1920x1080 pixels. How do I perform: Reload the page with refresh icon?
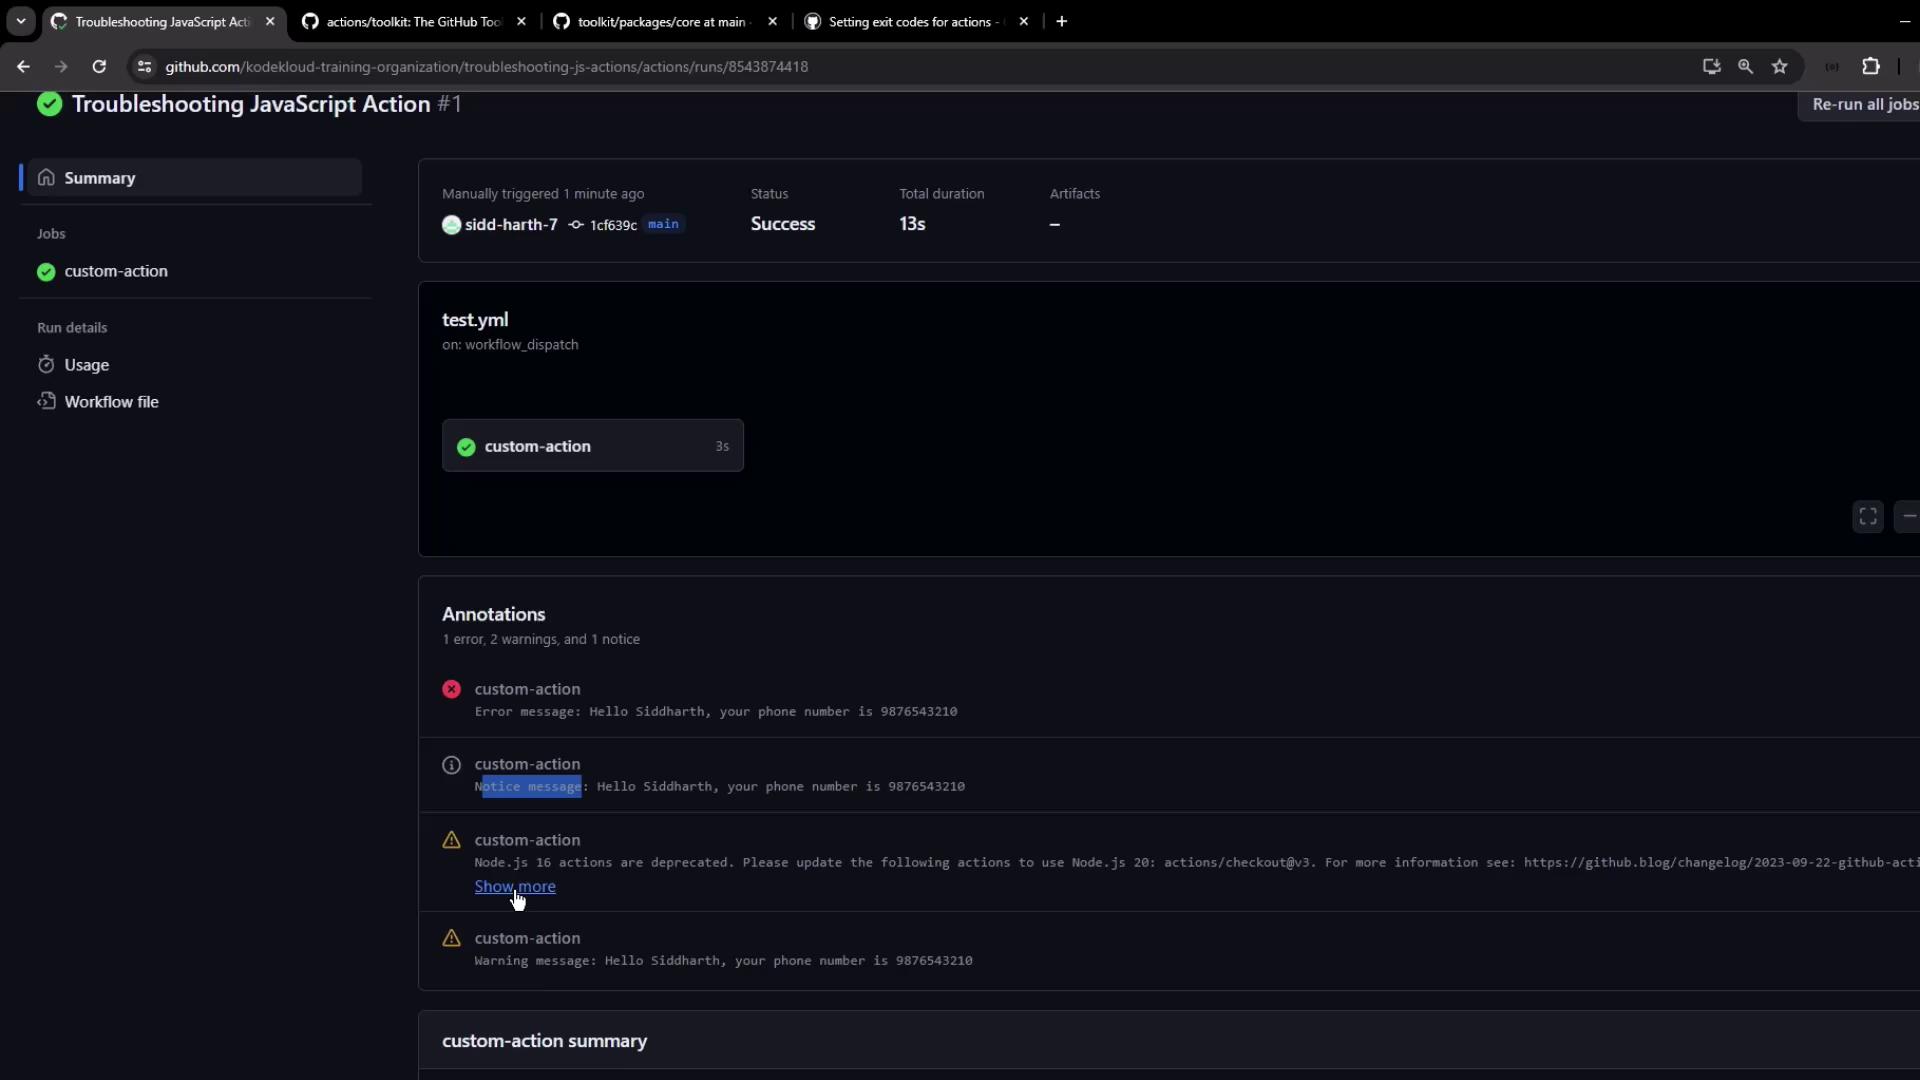pyautogui.click(x=99, y=67)
